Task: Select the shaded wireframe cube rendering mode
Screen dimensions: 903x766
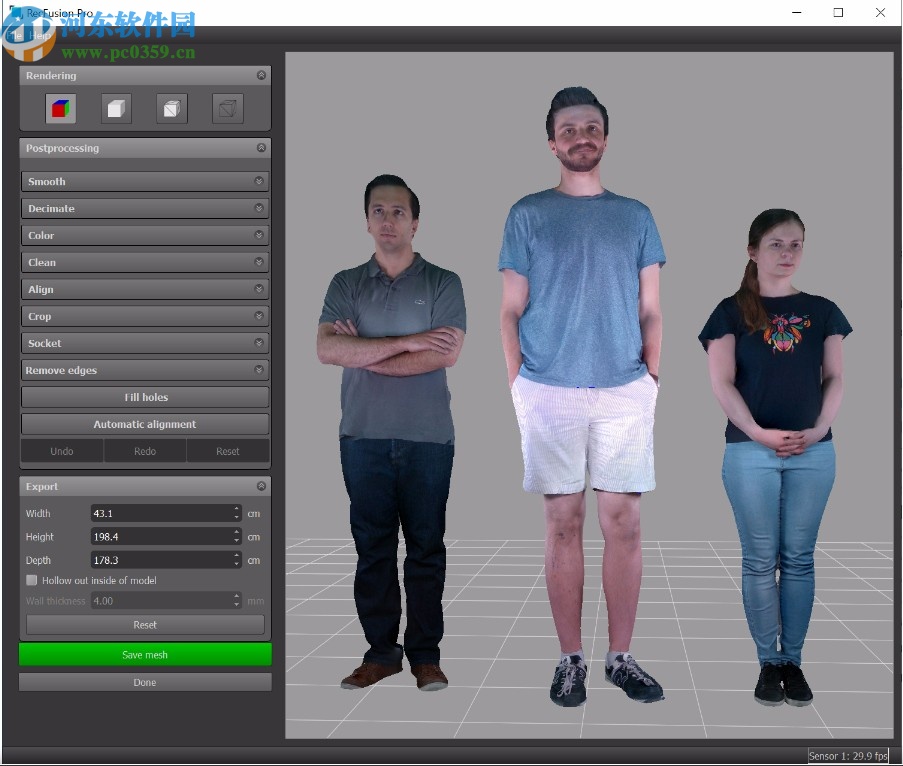Action: tap(172, 109)
